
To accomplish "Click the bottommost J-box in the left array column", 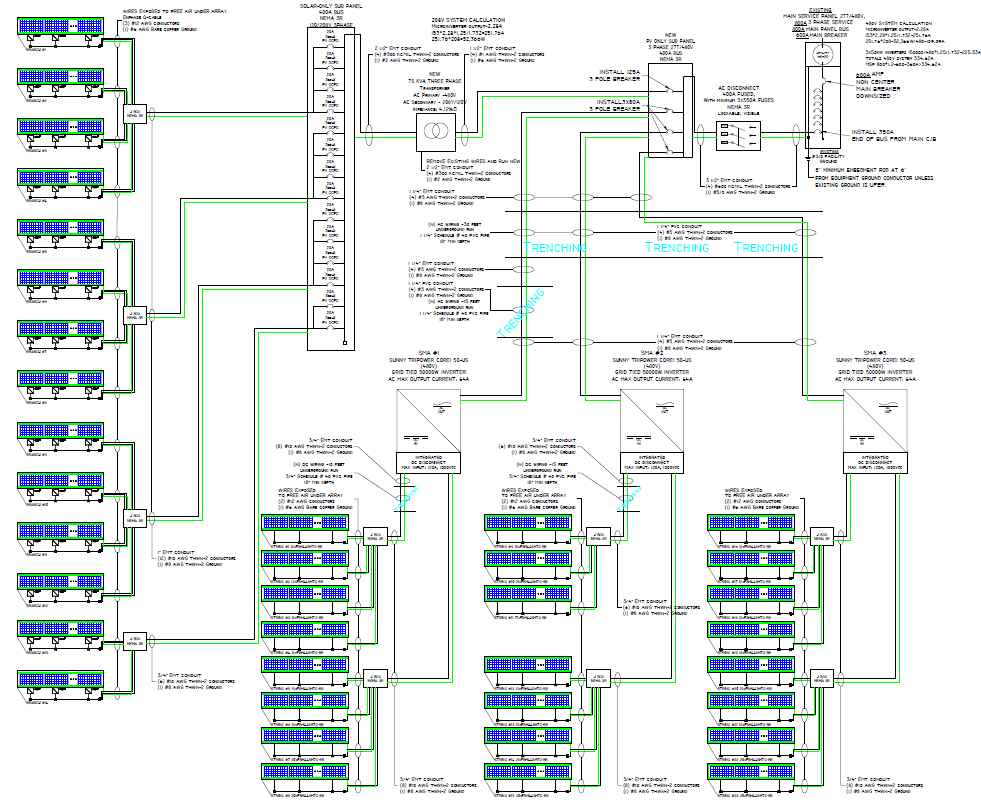I will click(x=134, y=638).
